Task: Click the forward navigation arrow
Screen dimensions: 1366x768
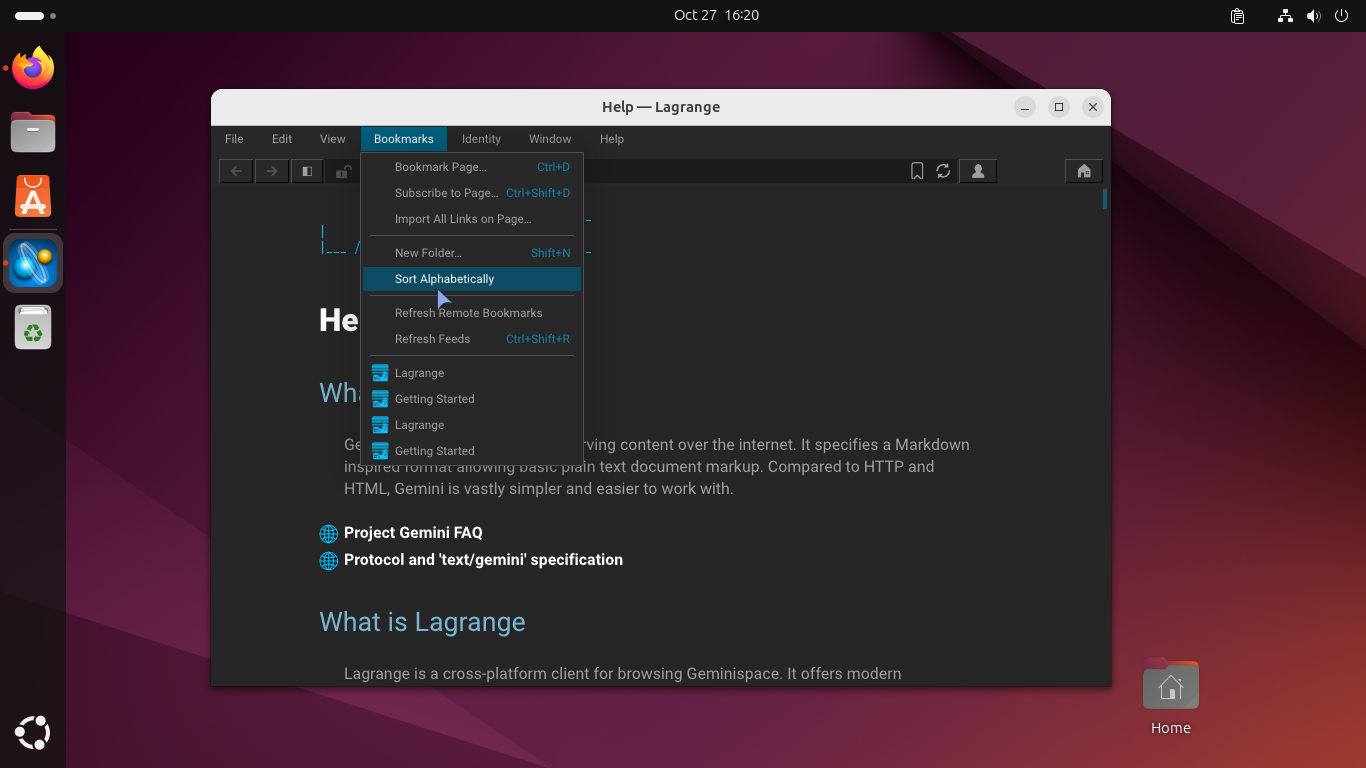Action: tap(272, 172)
